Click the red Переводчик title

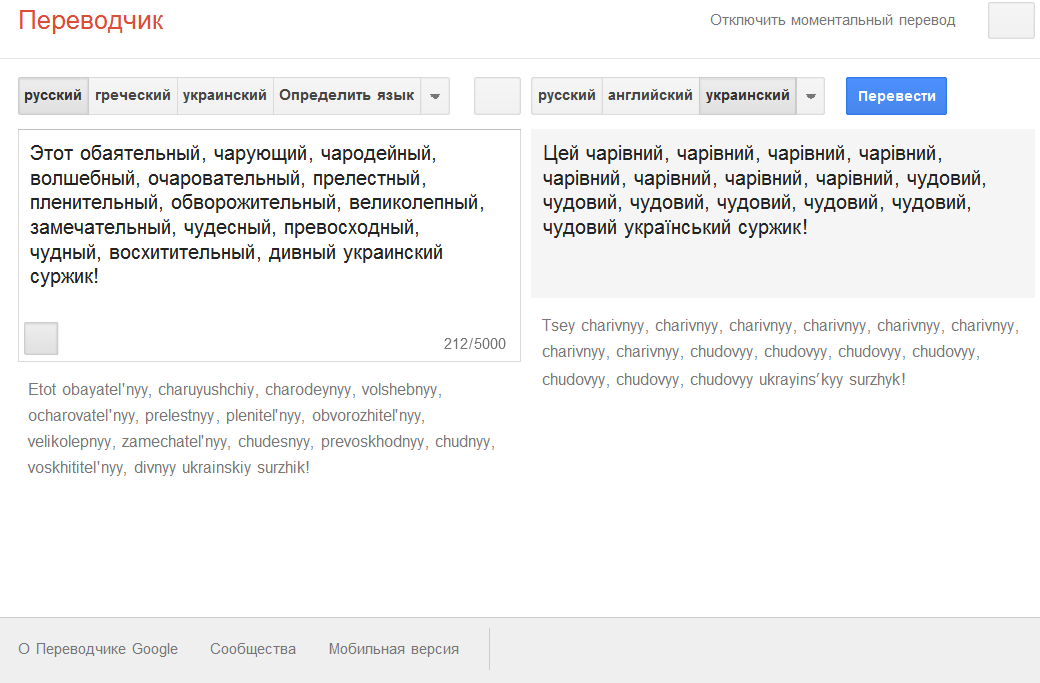[x=91, y=21]
